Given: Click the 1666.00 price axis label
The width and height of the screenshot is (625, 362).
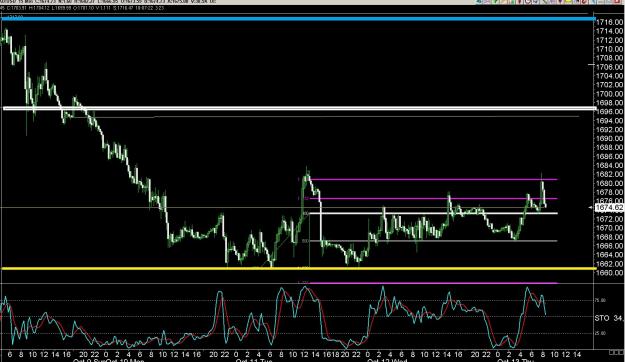Looking at the screenshot, I should 609,246.
